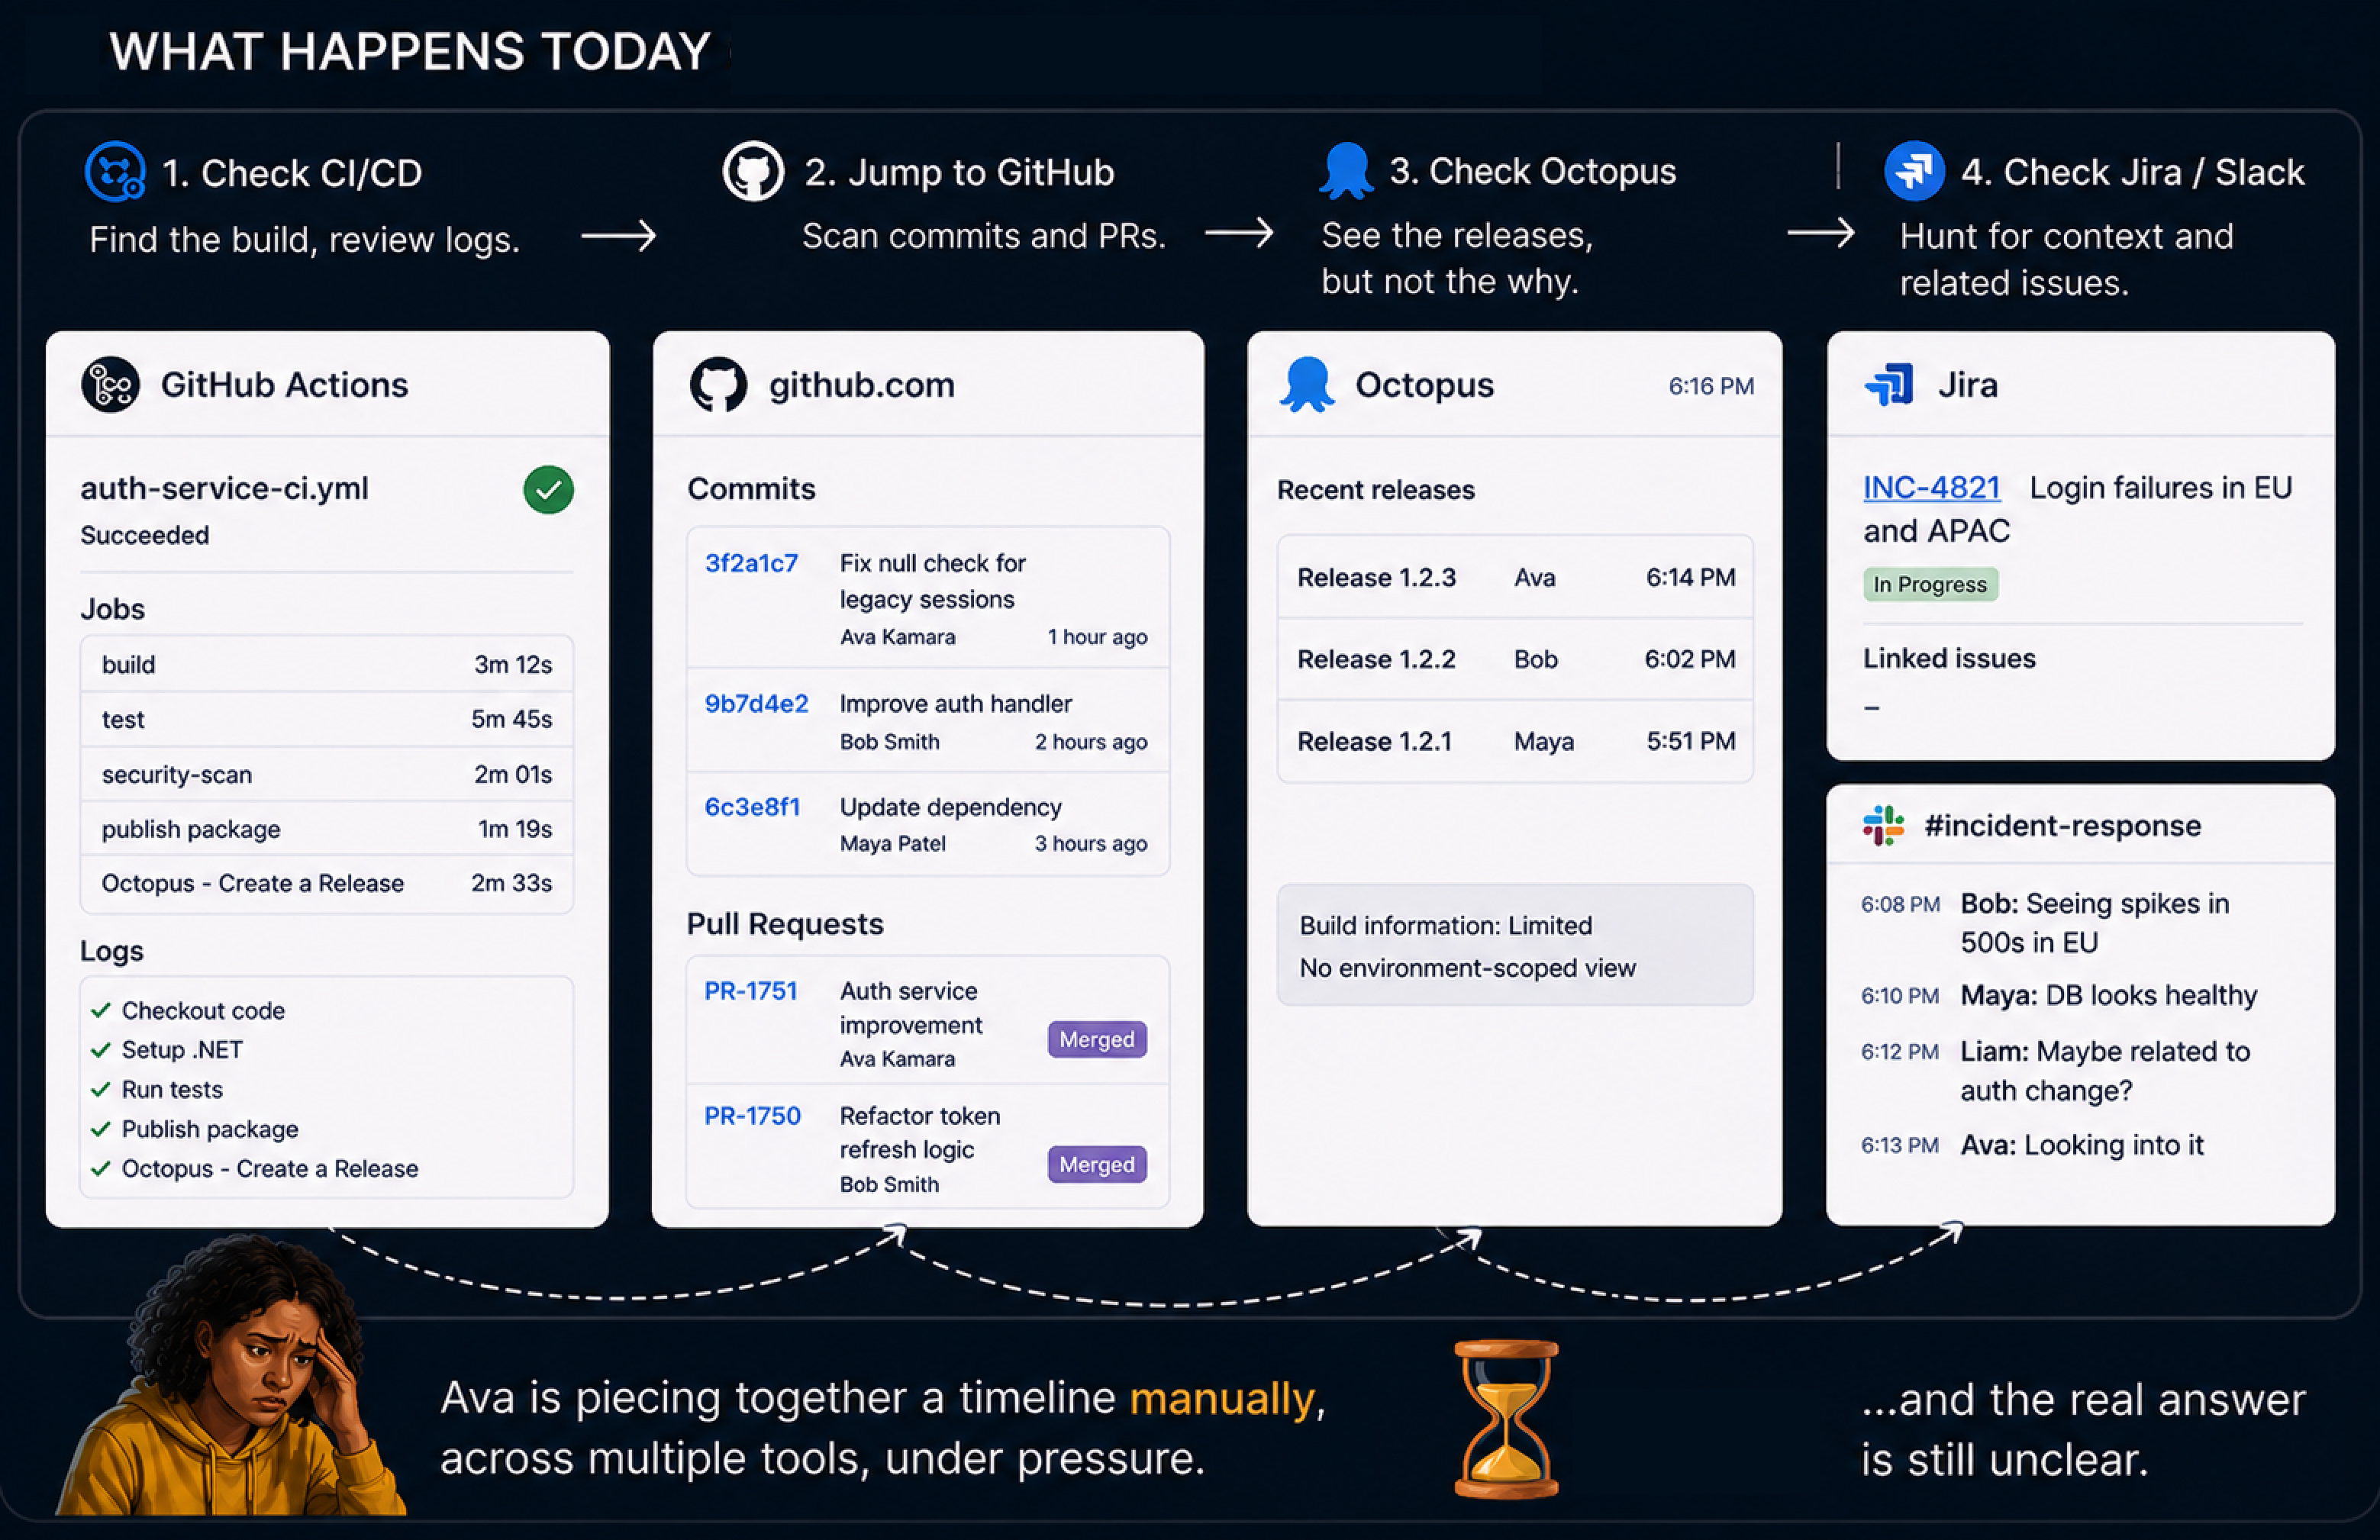Open pull request PR-1751
Image resolution: width=2380 pixels, height=1540 pixels.
751,991
